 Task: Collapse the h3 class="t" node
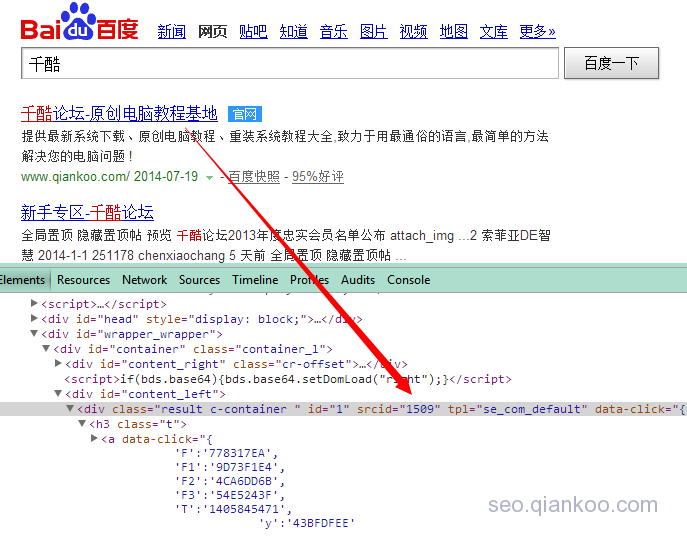82,423
